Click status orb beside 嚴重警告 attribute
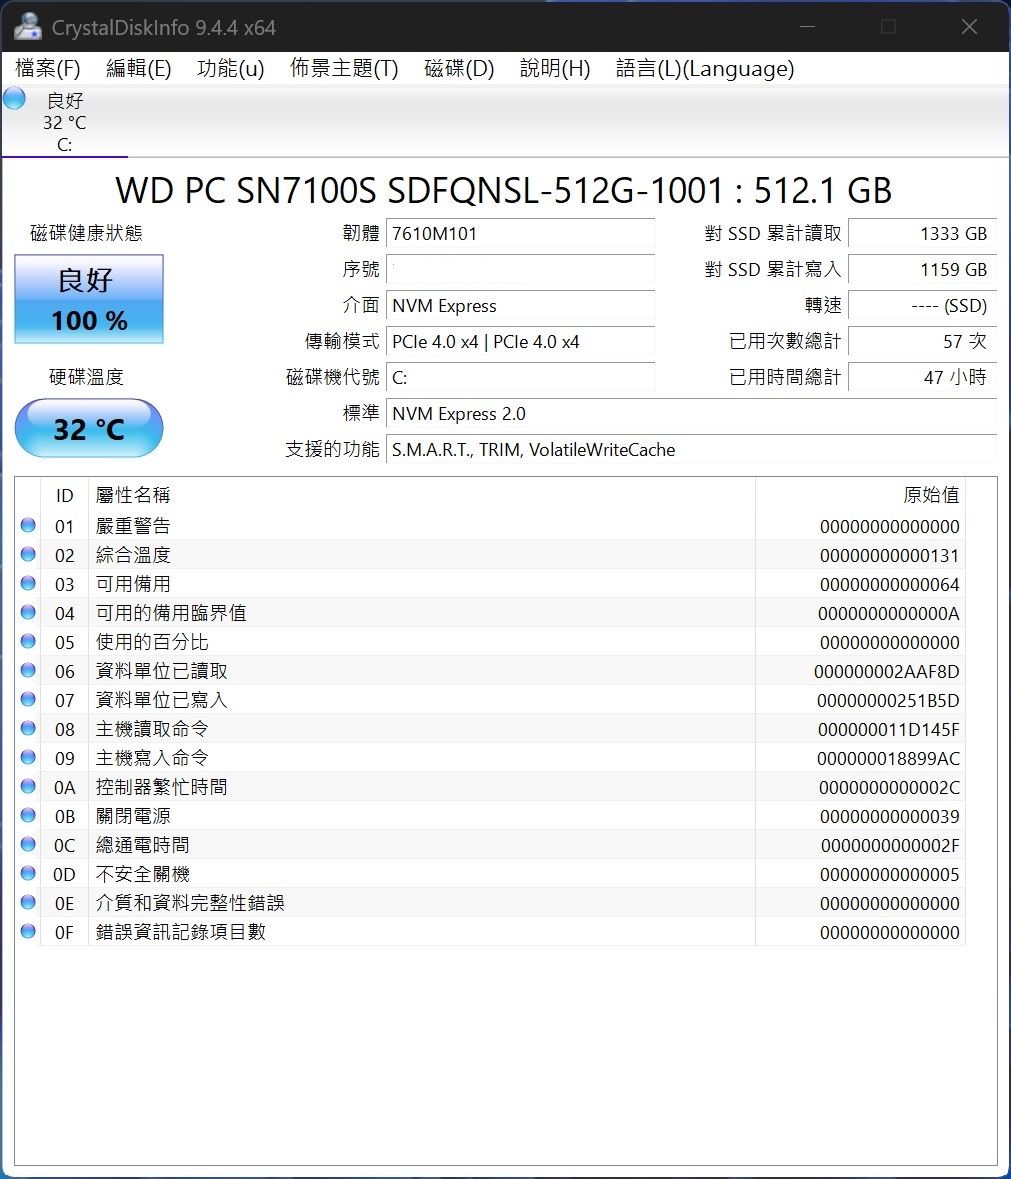This screenshot has width=1011, height=1179. click(28, 526)
